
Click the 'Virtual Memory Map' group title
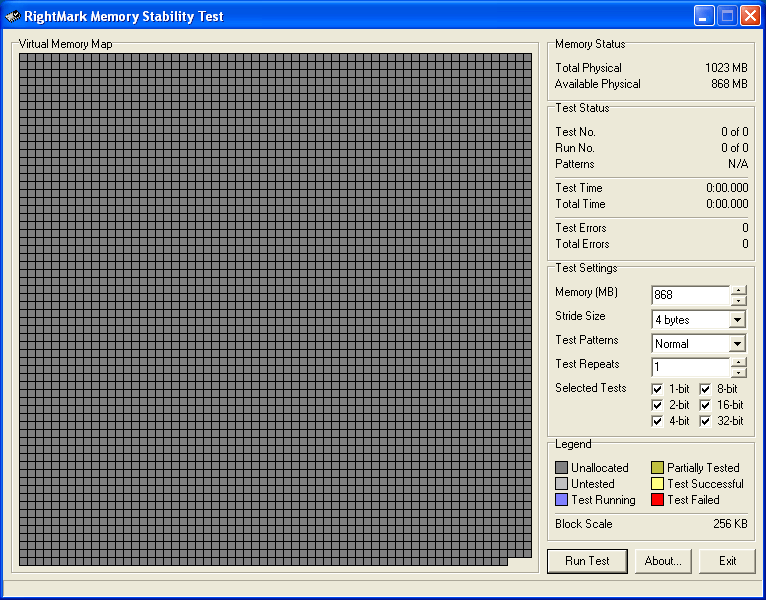65,44
